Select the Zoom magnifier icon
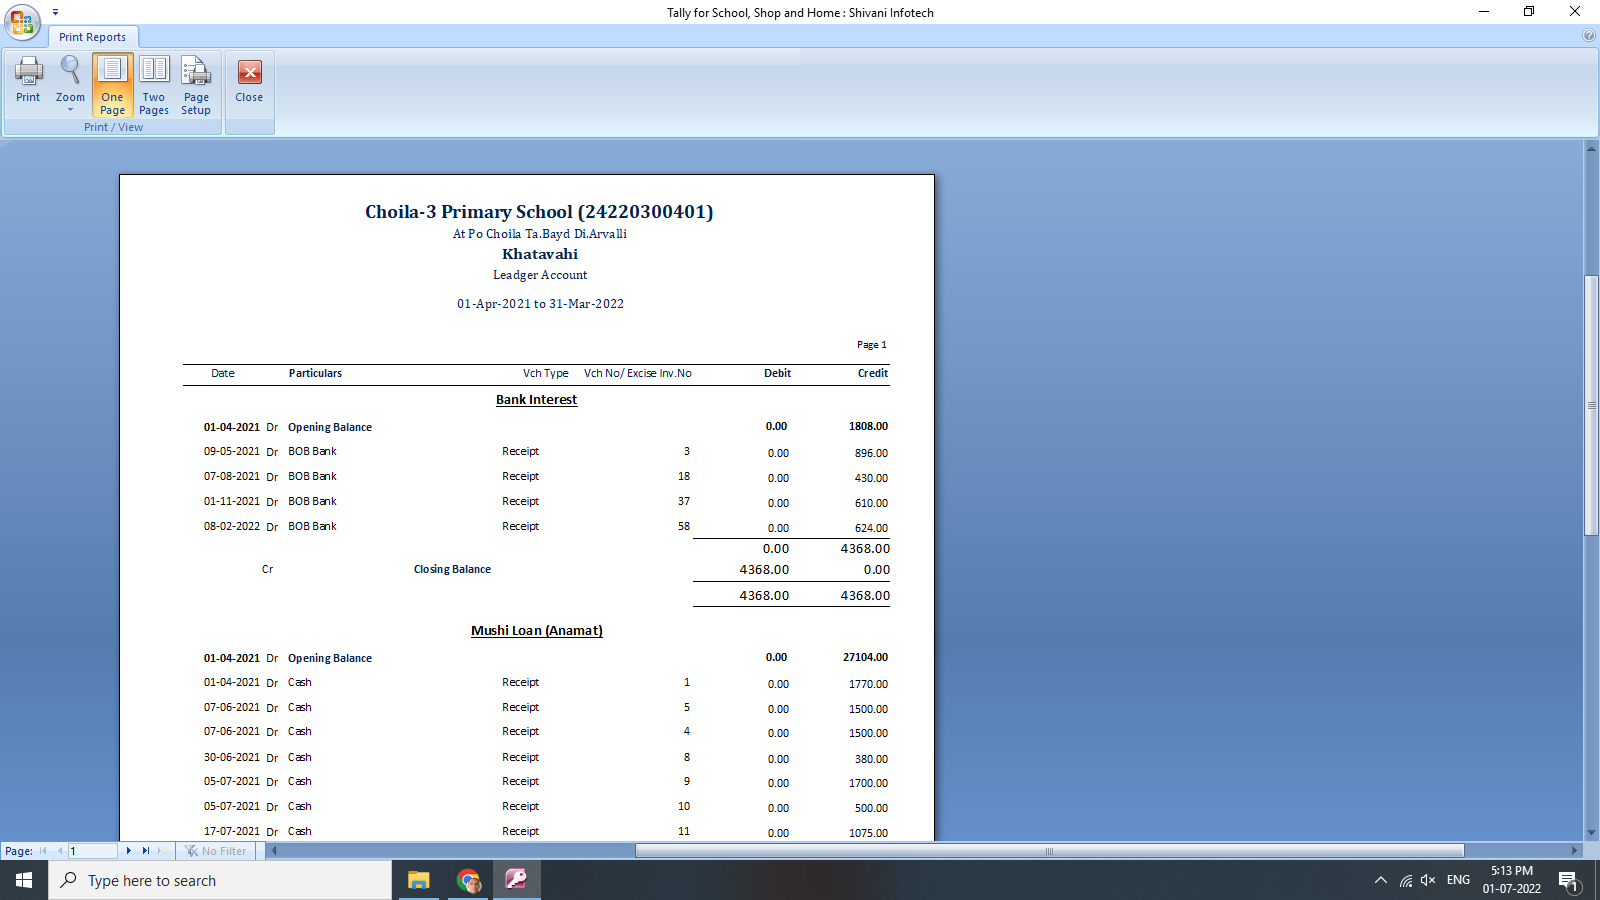This screenshot has height=900, width=1600. point(69,72)
